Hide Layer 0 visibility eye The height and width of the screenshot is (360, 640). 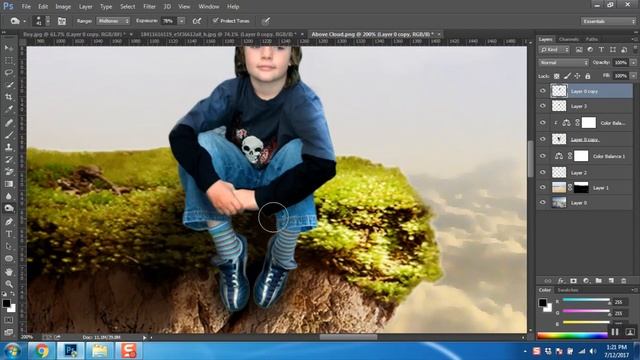(x=543, y=202)
